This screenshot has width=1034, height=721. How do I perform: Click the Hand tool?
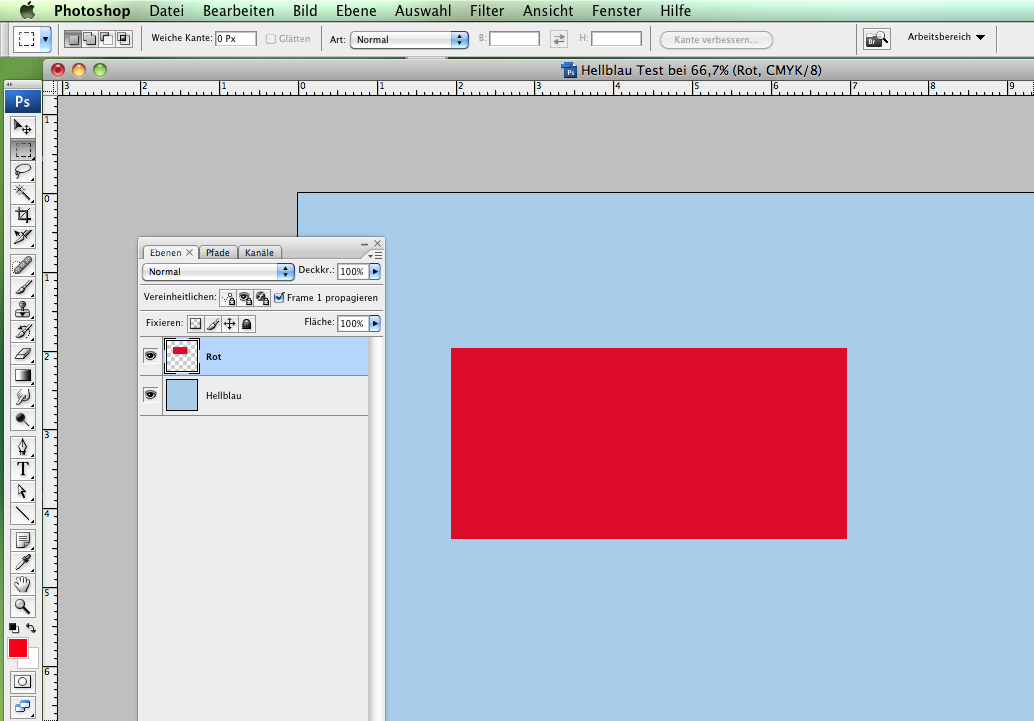pyautogui.click(x=22, y=584)
